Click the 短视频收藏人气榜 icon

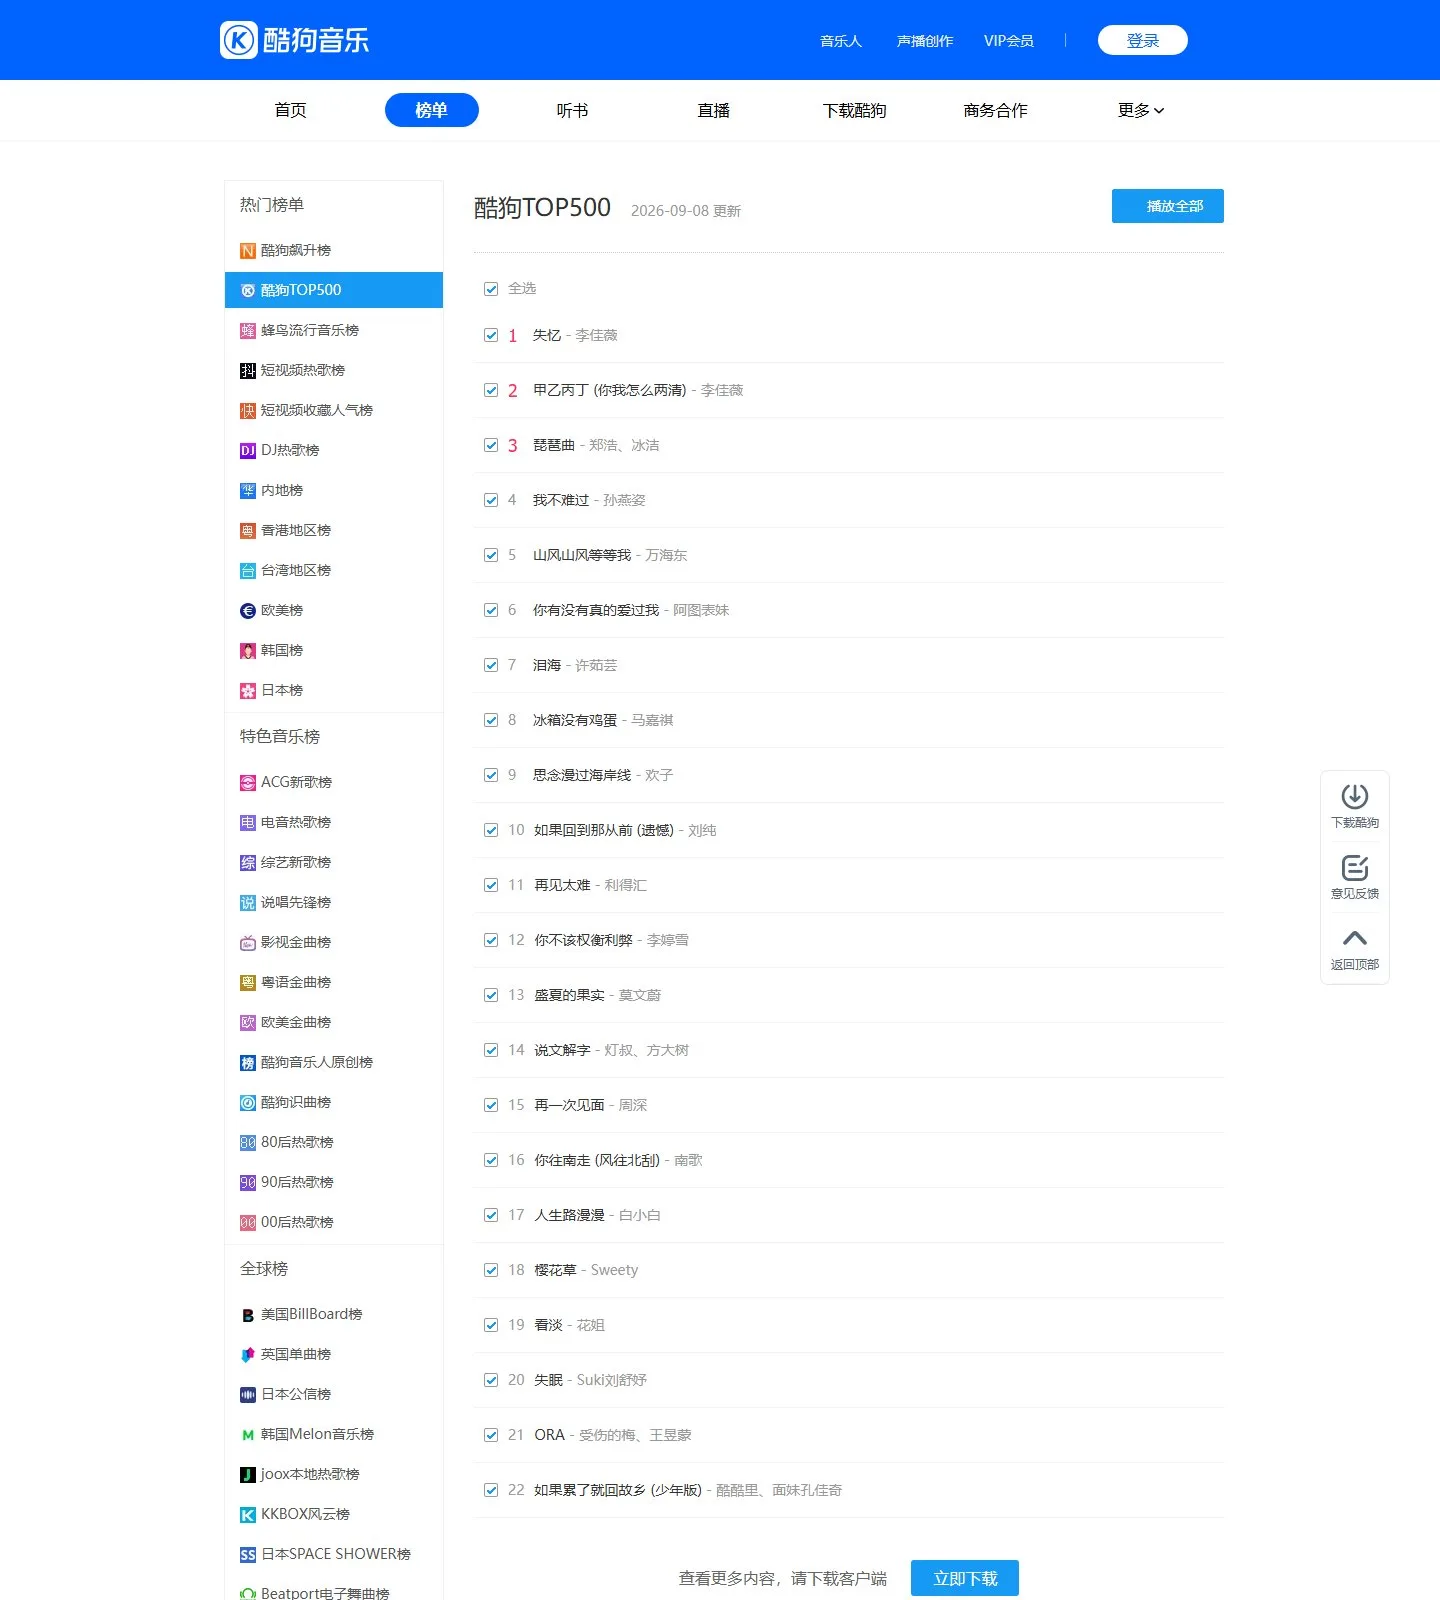[248, 411]
